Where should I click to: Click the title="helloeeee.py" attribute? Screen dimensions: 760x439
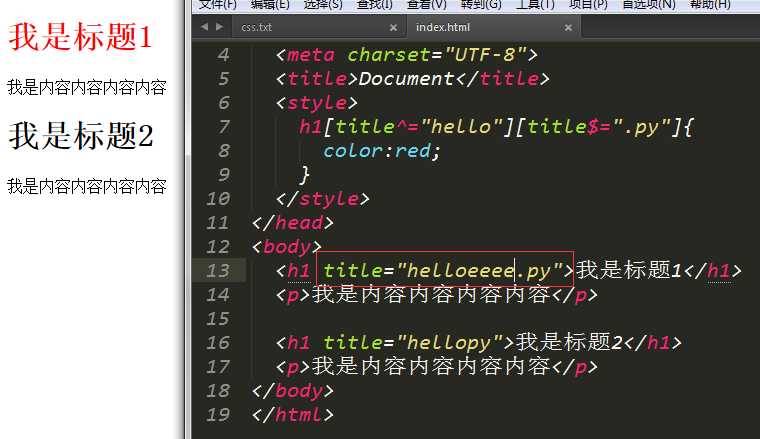443,270
